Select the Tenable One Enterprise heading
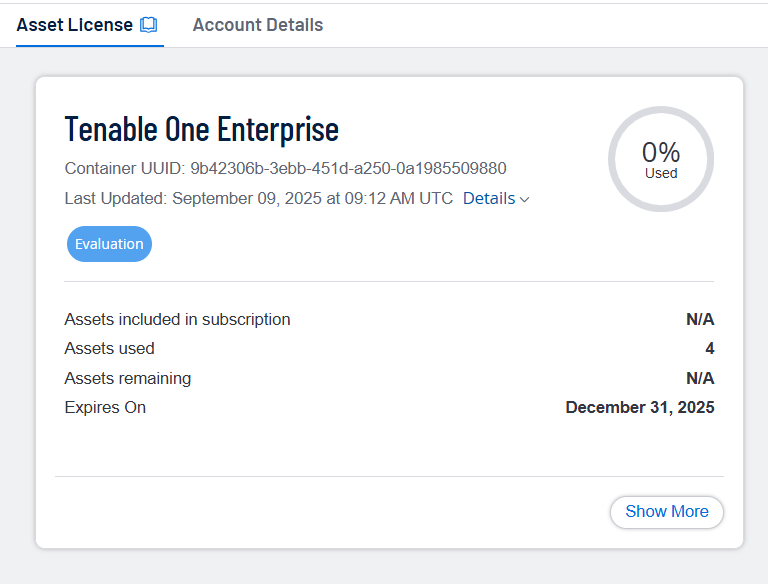The height and width of the screenshot is (584, 768). coord(201,129)
